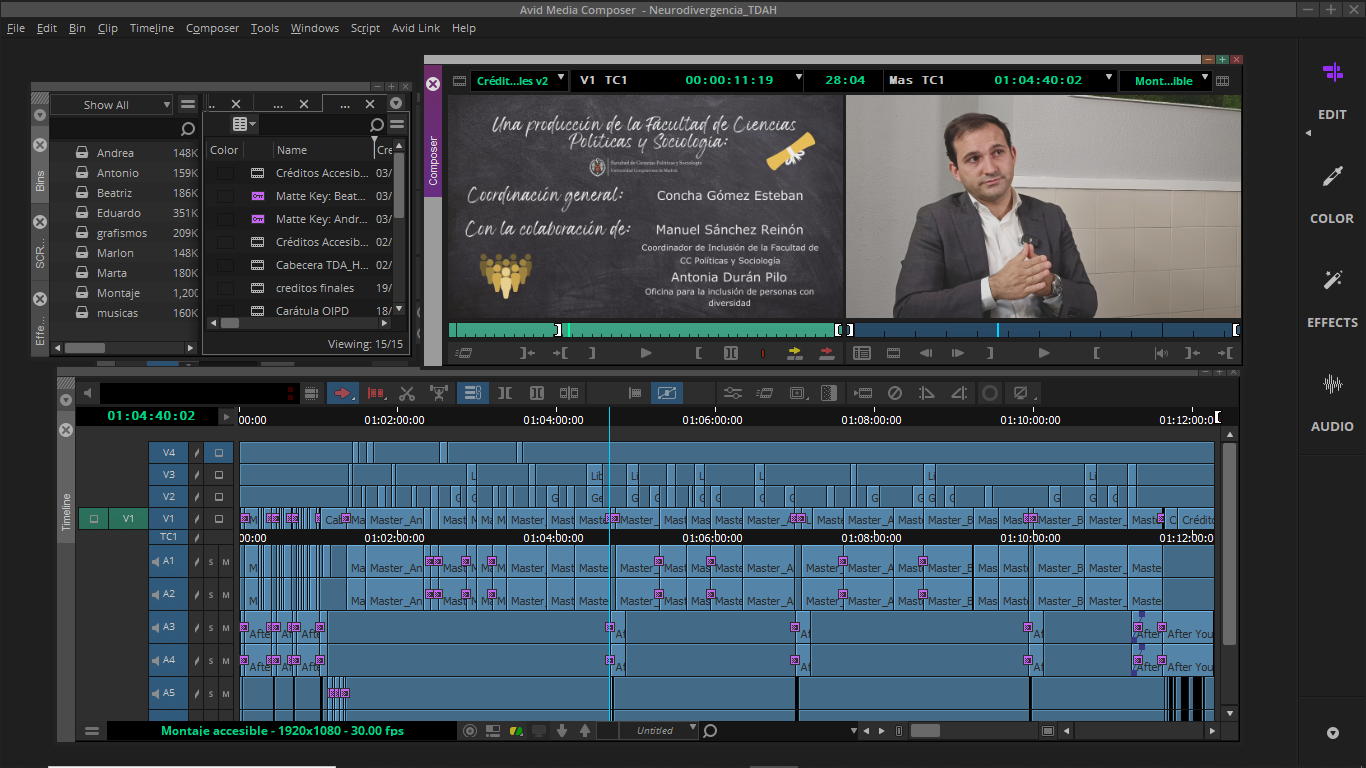Adjust the timeline zoom scale slider

[925, 731]
